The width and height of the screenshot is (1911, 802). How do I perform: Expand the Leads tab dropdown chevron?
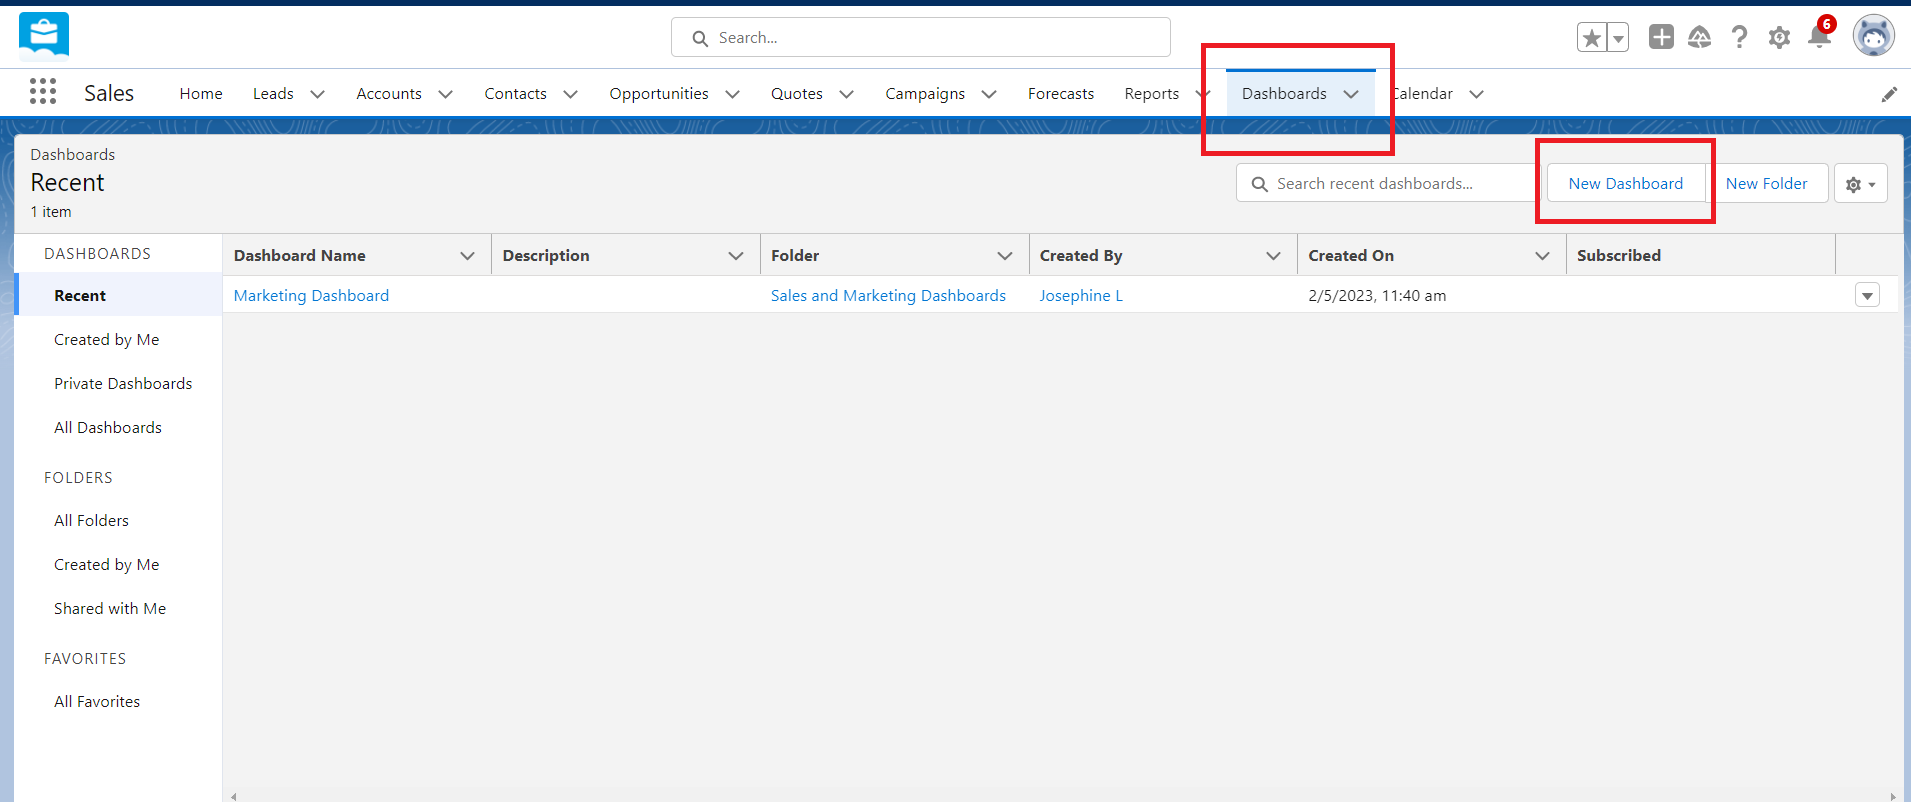[318, 94]
